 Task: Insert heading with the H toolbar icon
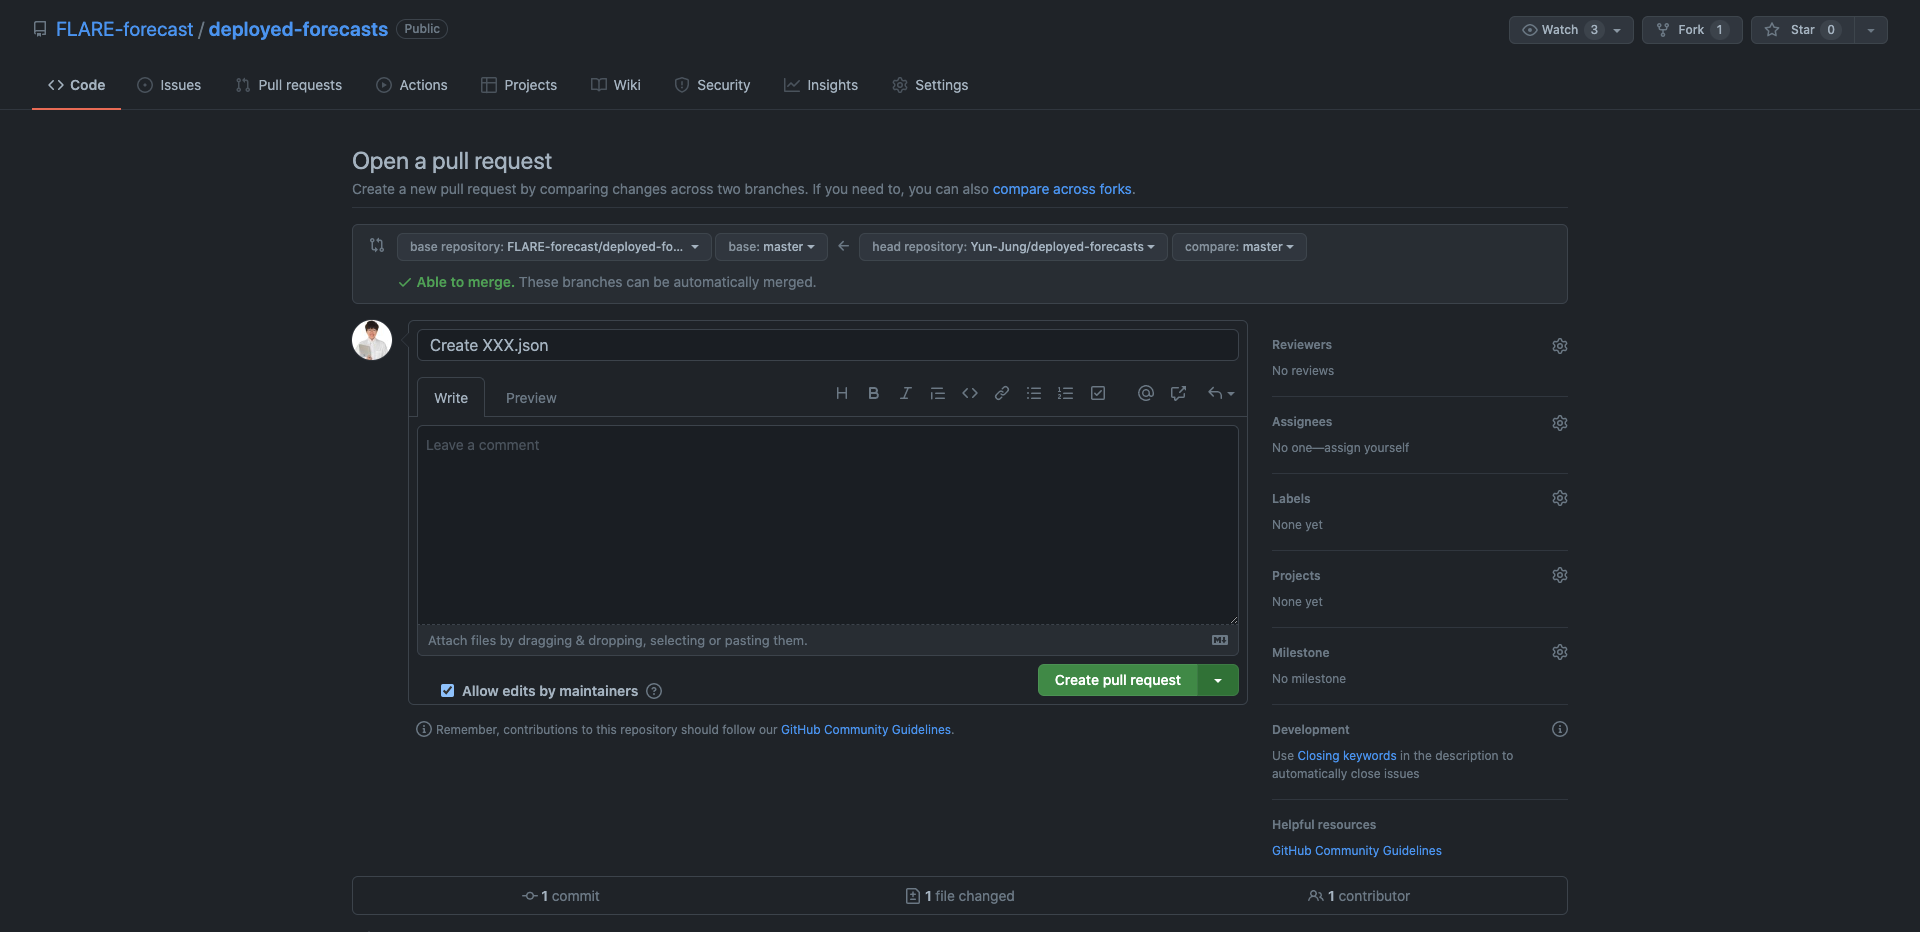(842, 393)
